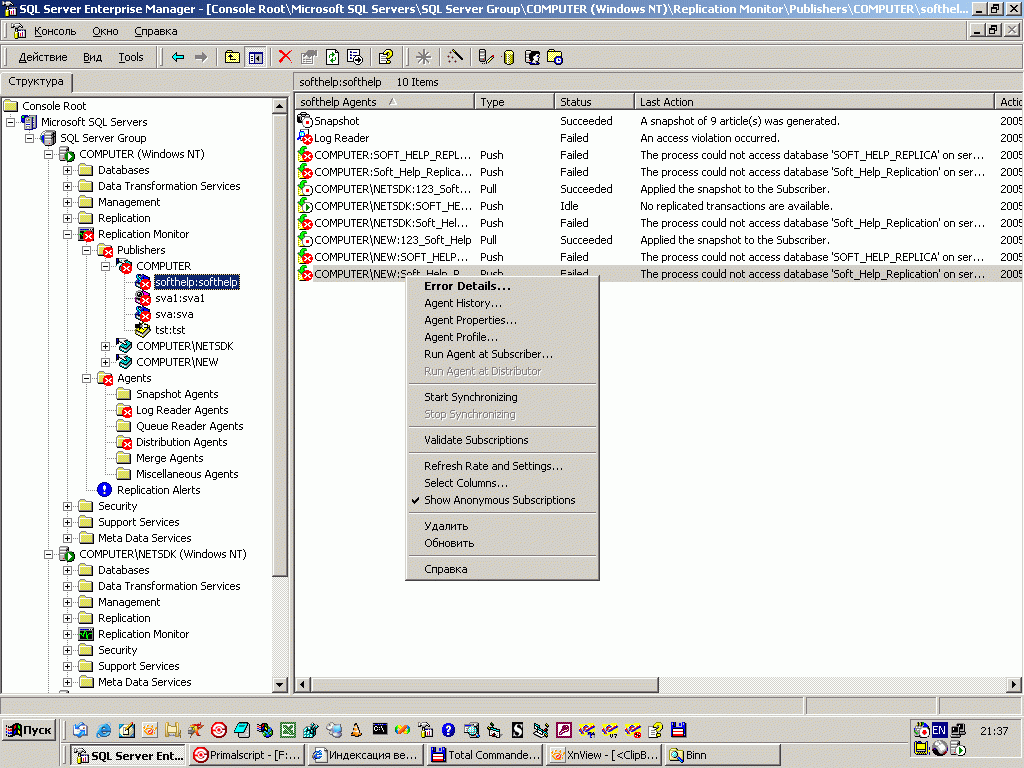Click the floppy disk quick launch icon
Image resolution: width=1024 pixels, height=768 pixels.
tap(679, 730)
